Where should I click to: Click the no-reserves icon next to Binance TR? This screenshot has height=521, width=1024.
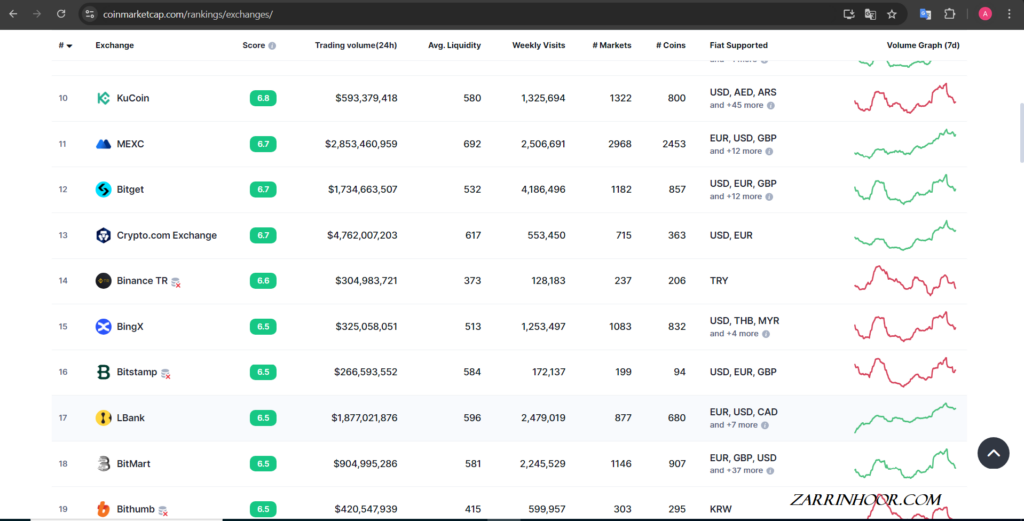pos(176,282)
